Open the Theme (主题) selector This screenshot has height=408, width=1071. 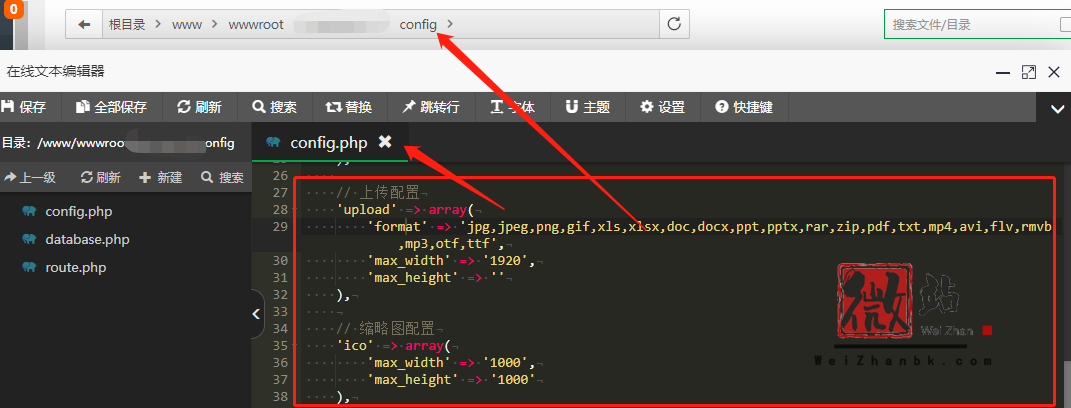587,107
